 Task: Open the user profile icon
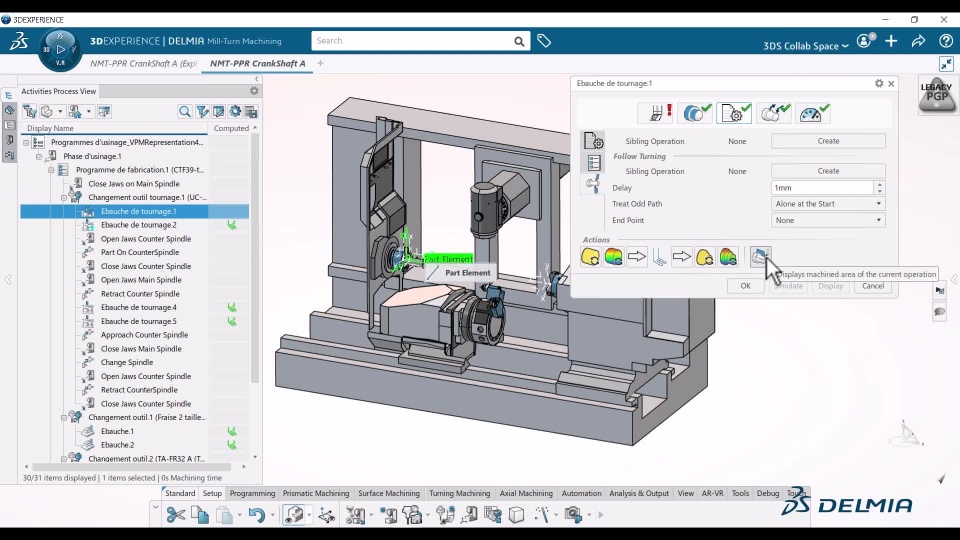(x=865, y=41)
